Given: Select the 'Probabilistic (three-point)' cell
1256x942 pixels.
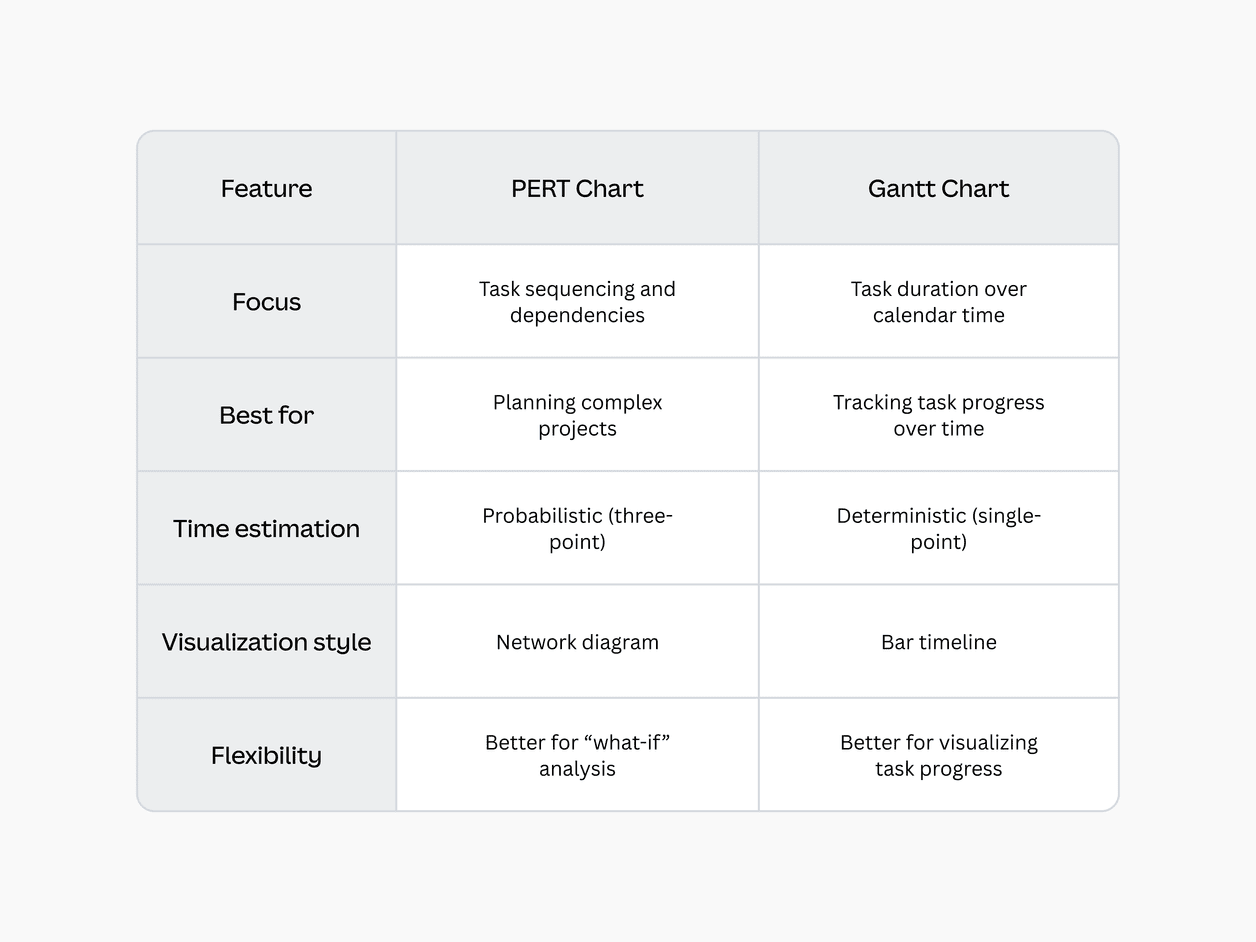Looking at the screenshot, I should pyautogui.click(x=577, y=529).
